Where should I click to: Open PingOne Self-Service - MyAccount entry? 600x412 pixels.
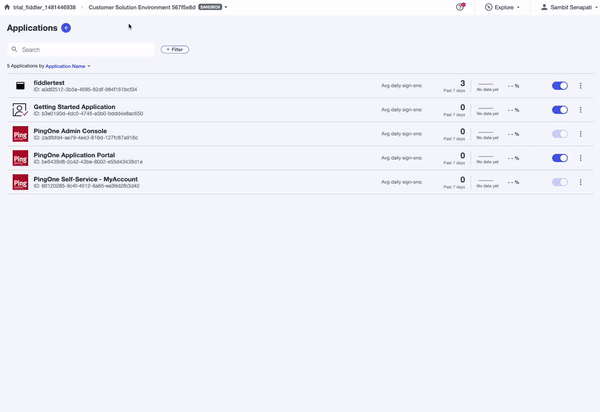[86, 179]
